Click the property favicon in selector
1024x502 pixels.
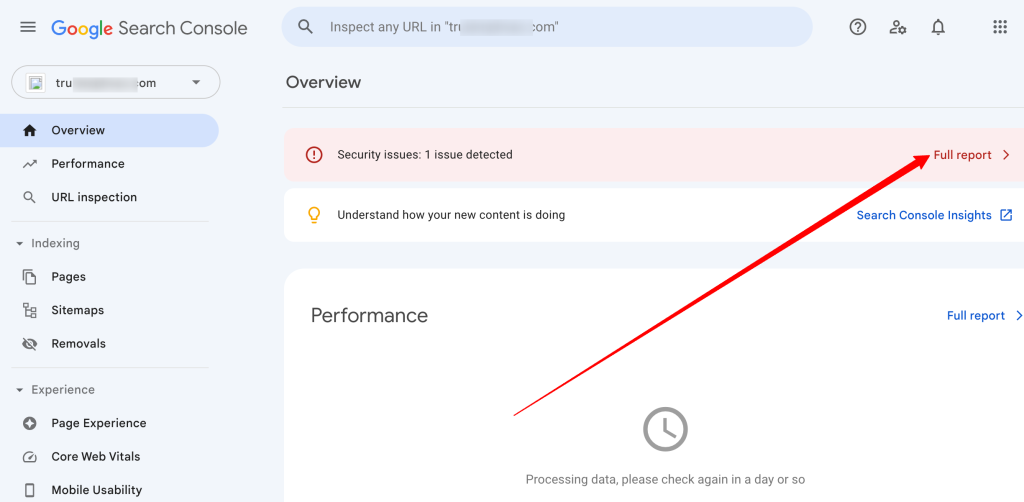click(x=36, y=83)
